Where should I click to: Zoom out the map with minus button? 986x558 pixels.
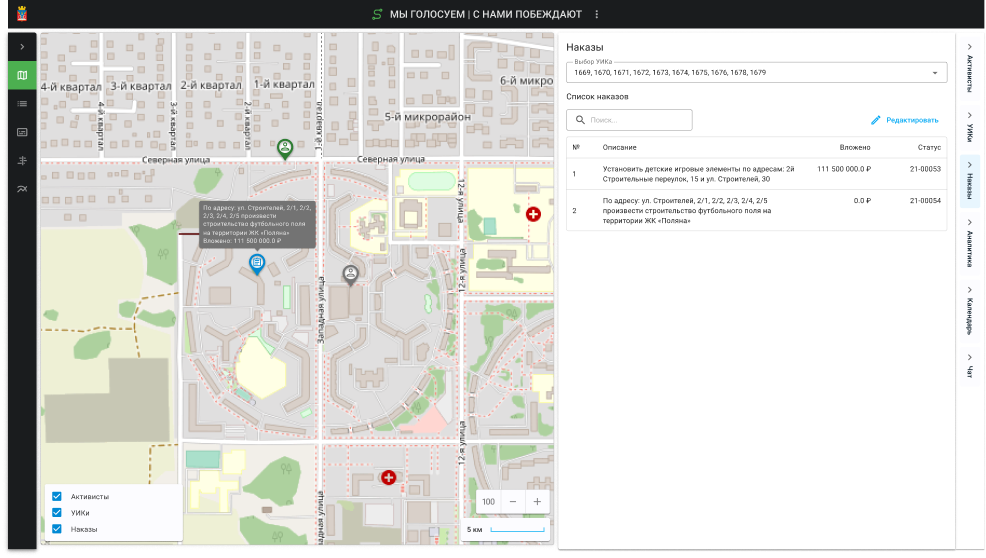coord(513,501)
